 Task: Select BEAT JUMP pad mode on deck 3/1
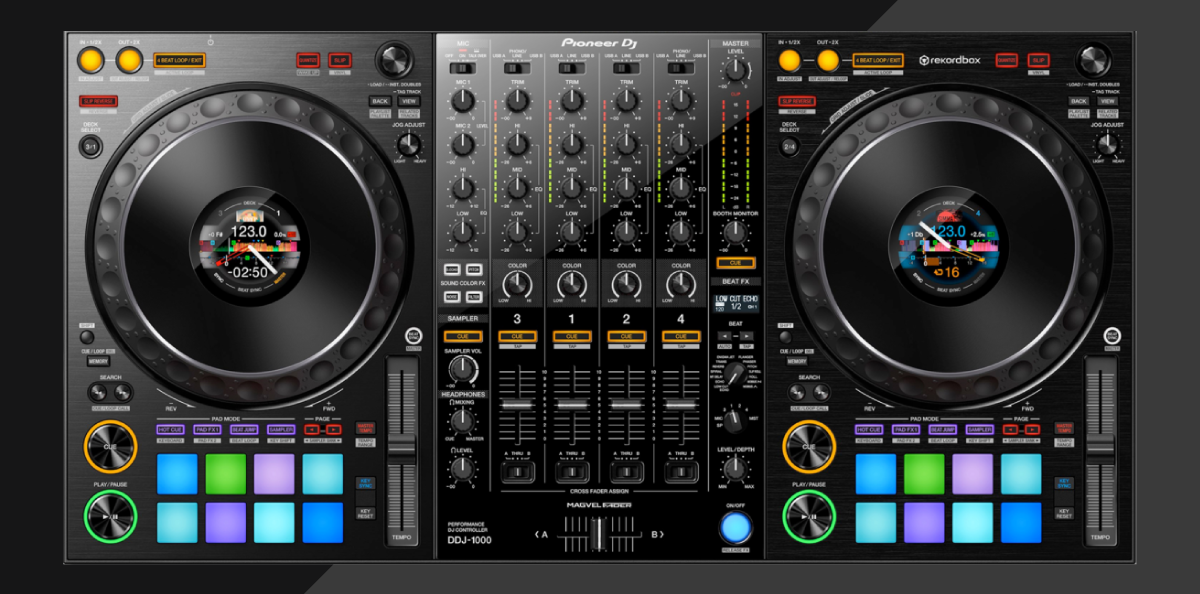click(244, 429)
